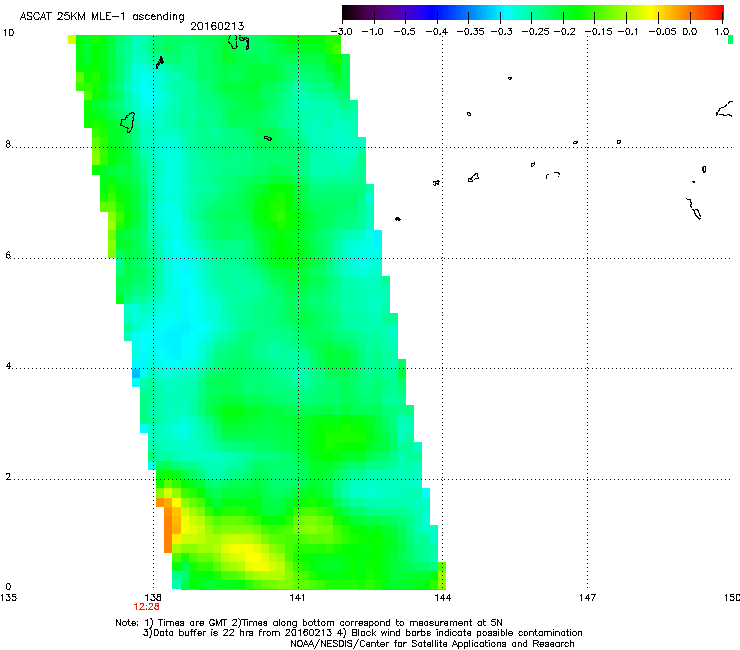Click latitude axis label 8
This screenshot has width=740, height=650.
point(8,144)
